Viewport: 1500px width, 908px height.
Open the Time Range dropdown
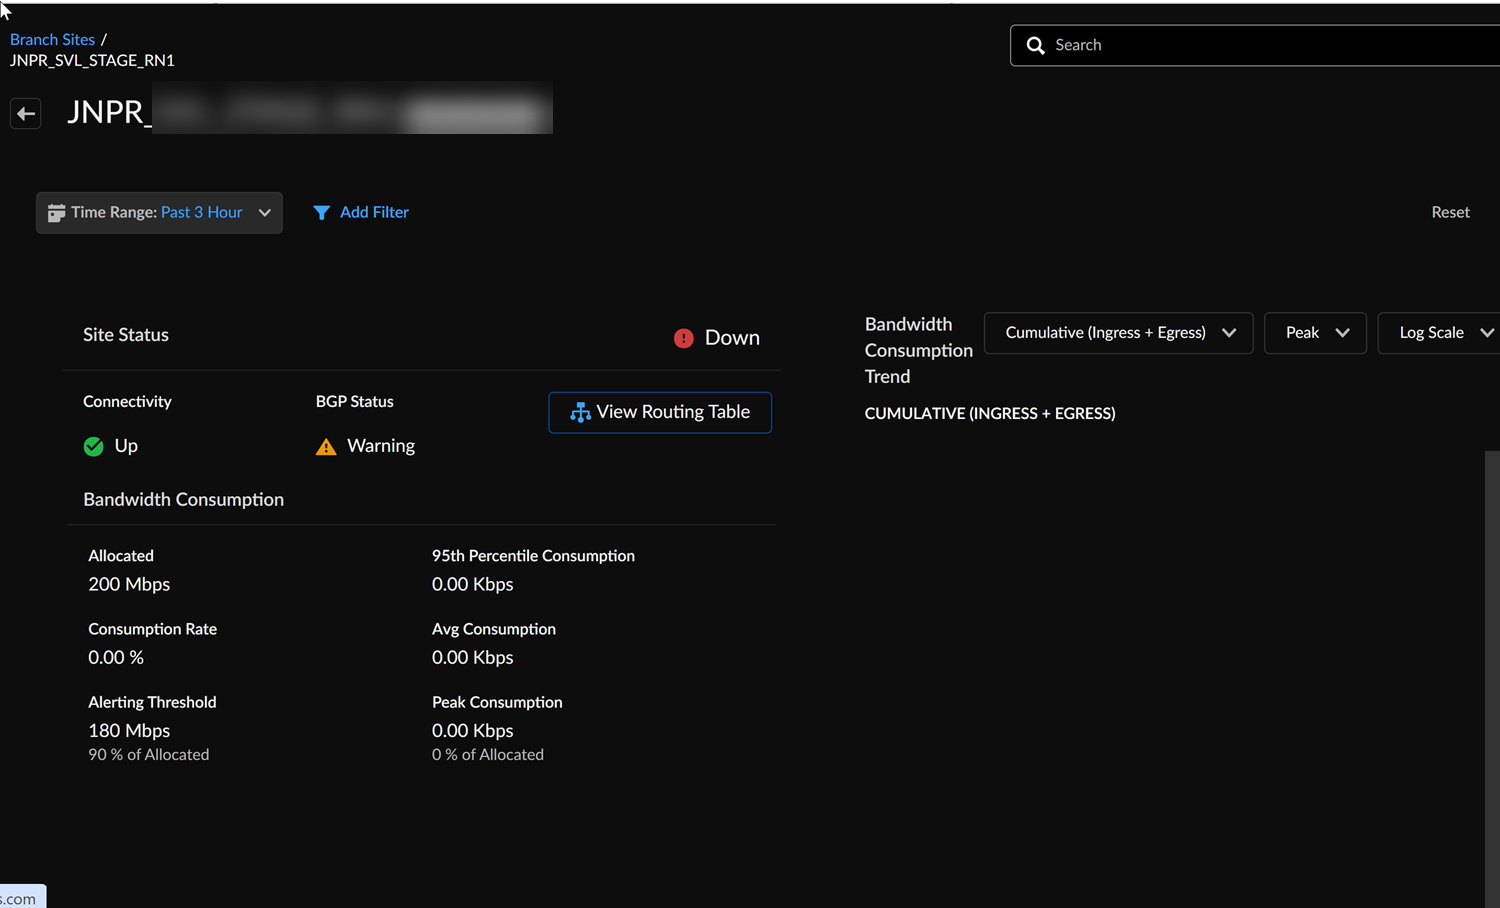coord(159,213)
